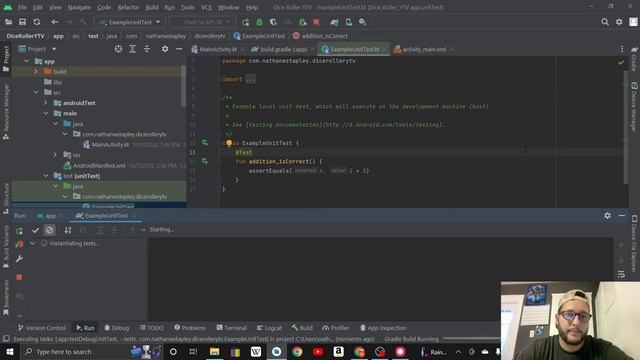Click the Sync Project with Gradle icon
The width and height of the screenshot is (640, 360).
click(334, 22)
